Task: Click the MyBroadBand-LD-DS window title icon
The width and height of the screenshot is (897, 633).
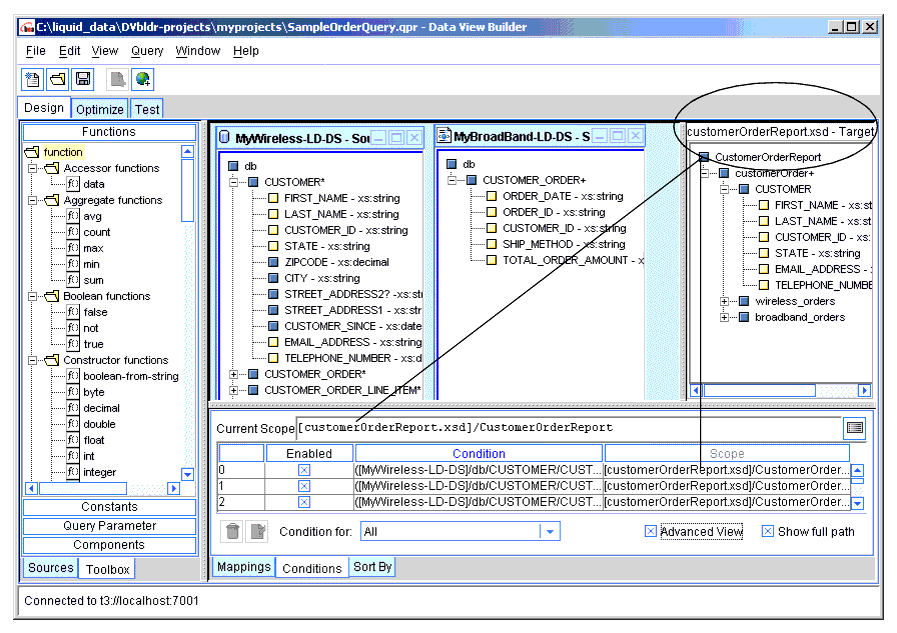Action: 444,136
